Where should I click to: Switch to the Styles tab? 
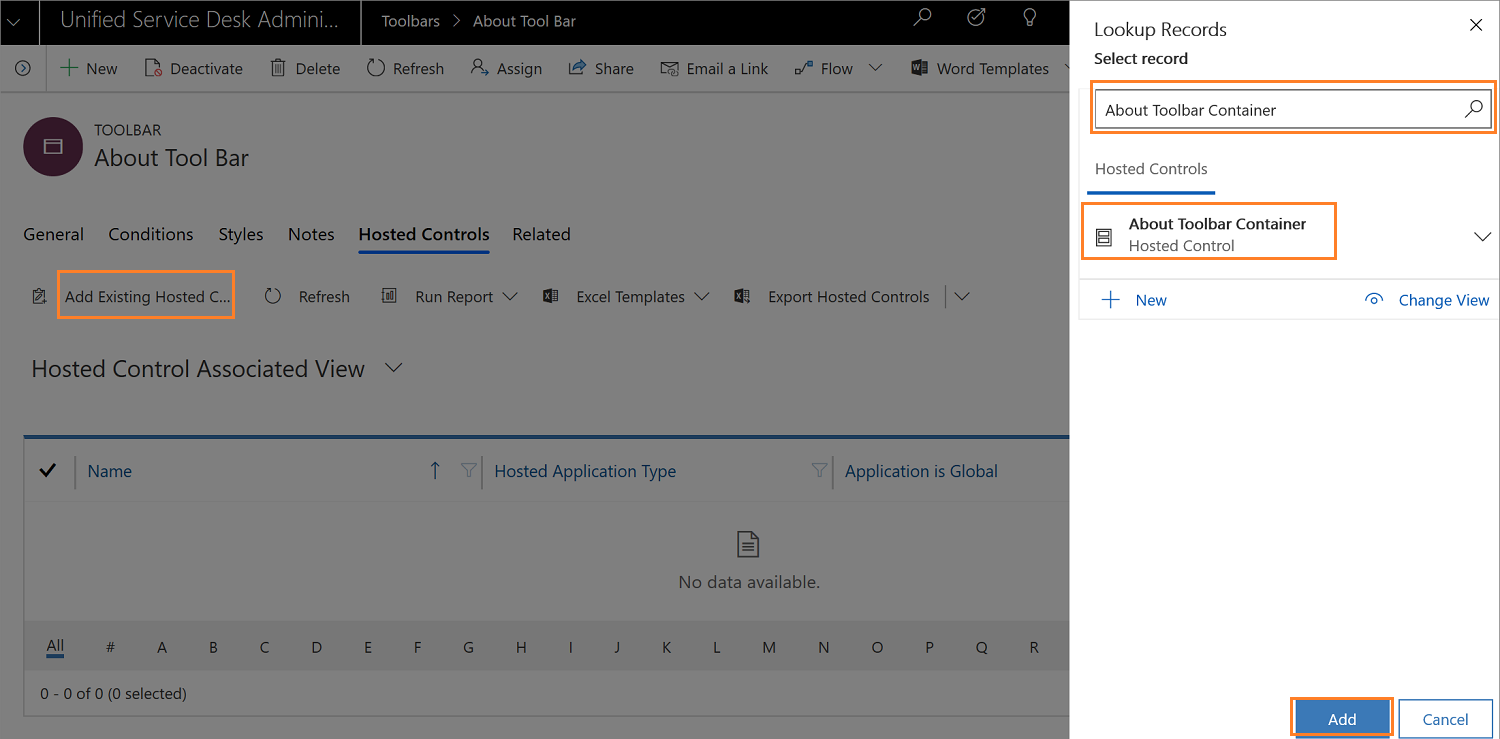(241, 234)
